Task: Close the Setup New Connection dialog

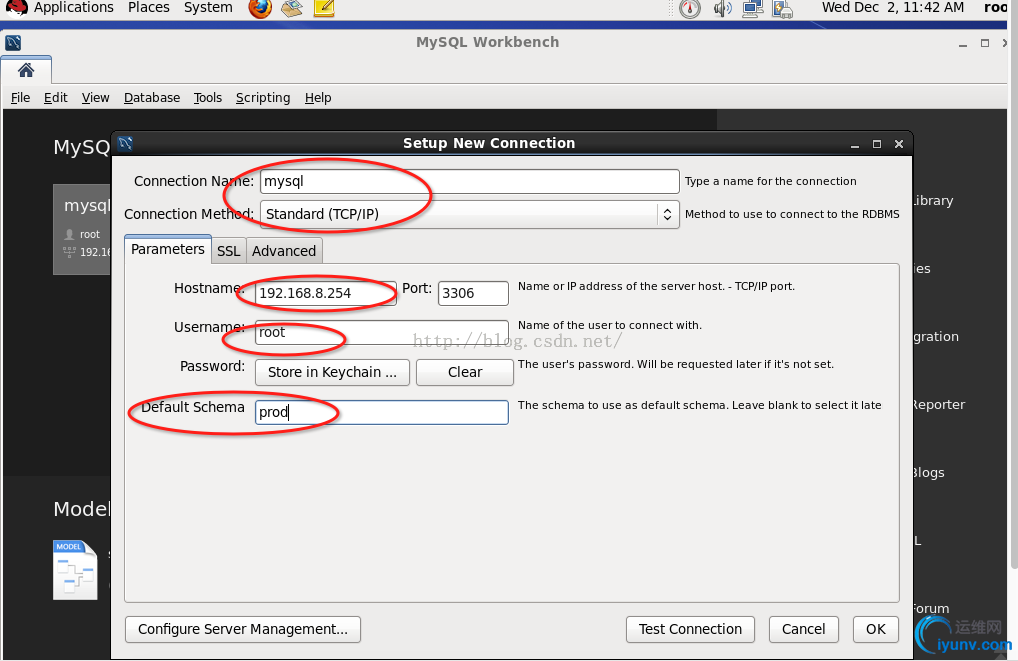Action: click(x=899, y=144)
